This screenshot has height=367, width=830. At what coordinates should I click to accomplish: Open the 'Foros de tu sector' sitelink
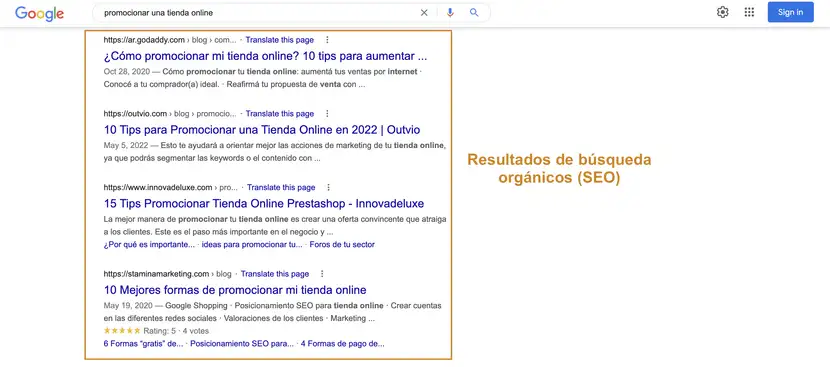342,245
